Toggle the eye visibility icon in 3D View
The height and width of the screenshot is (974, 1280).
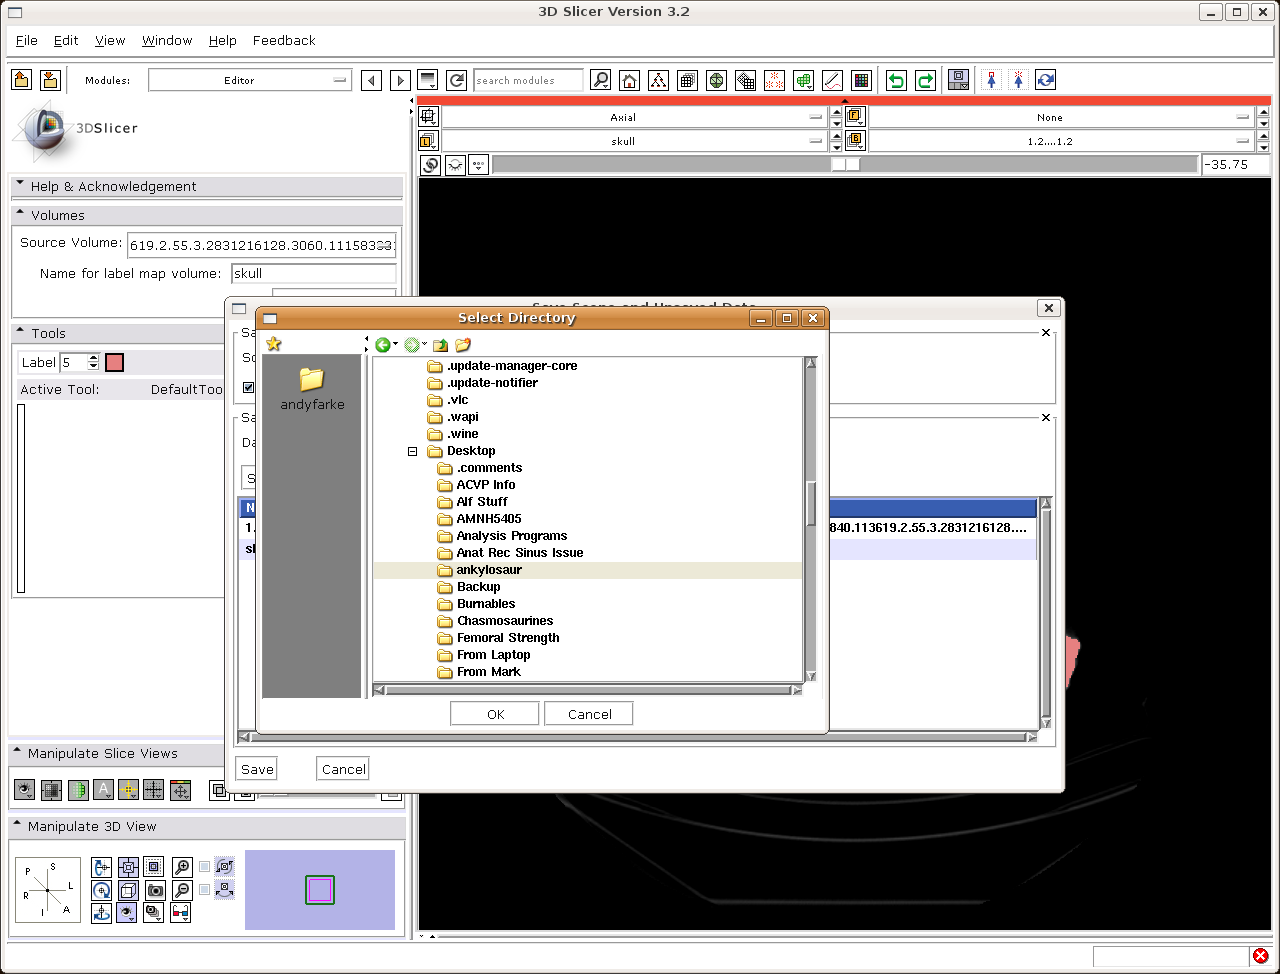[x=127, y=912]
